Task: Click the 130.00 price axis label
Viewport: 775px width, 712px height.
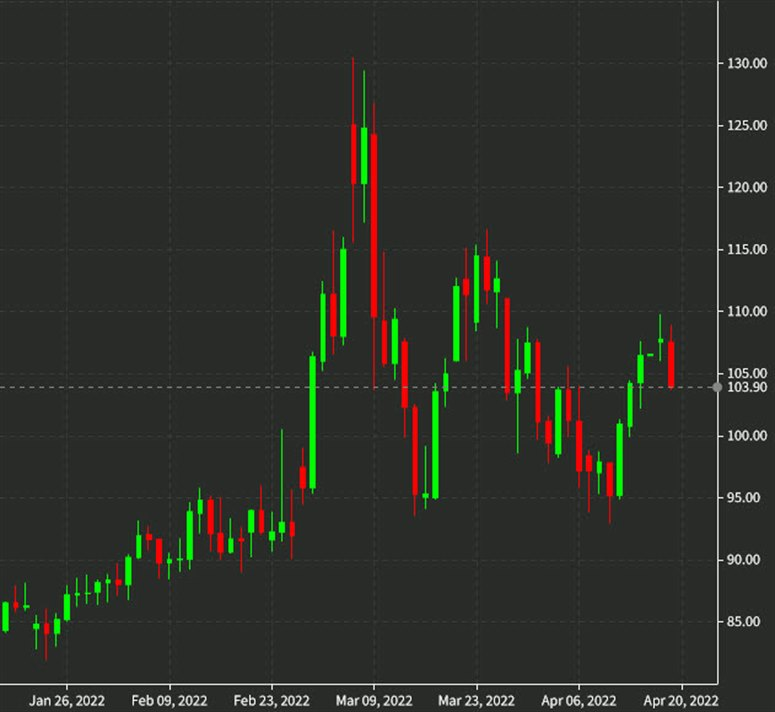Action: coord(747,63)
